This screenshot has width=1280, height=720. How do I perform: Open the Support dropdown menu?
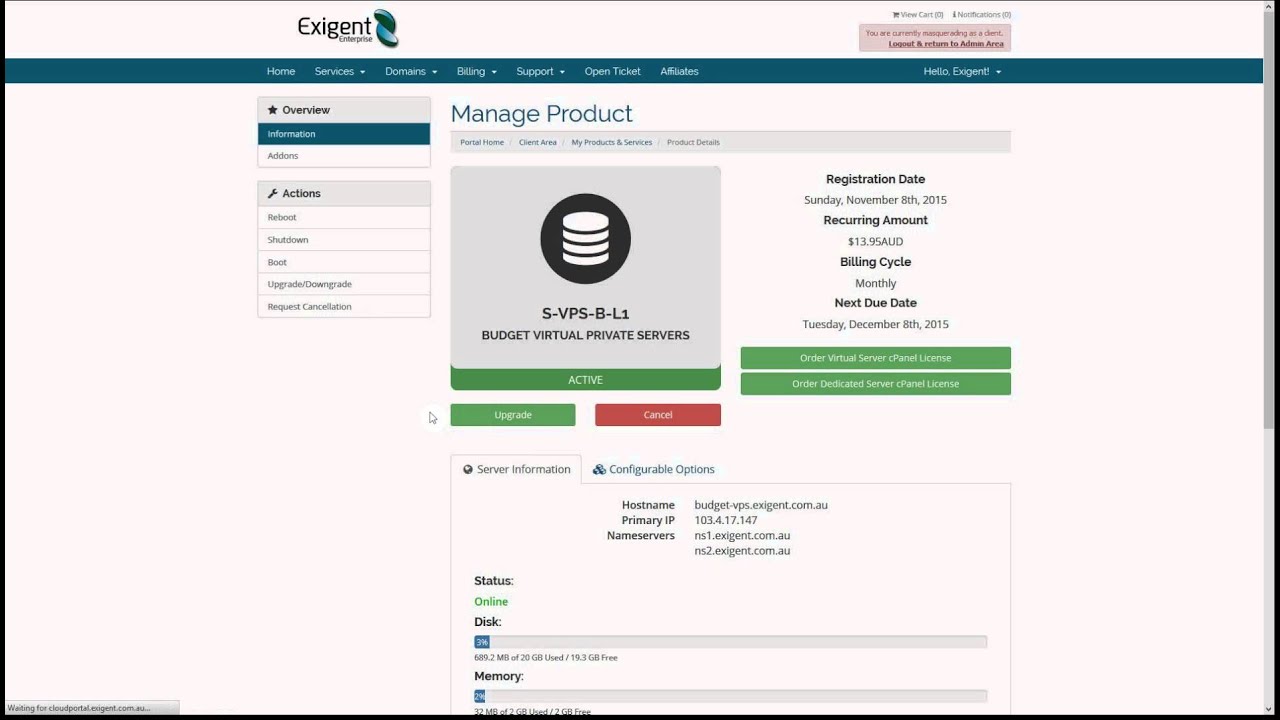pos(540,71)
